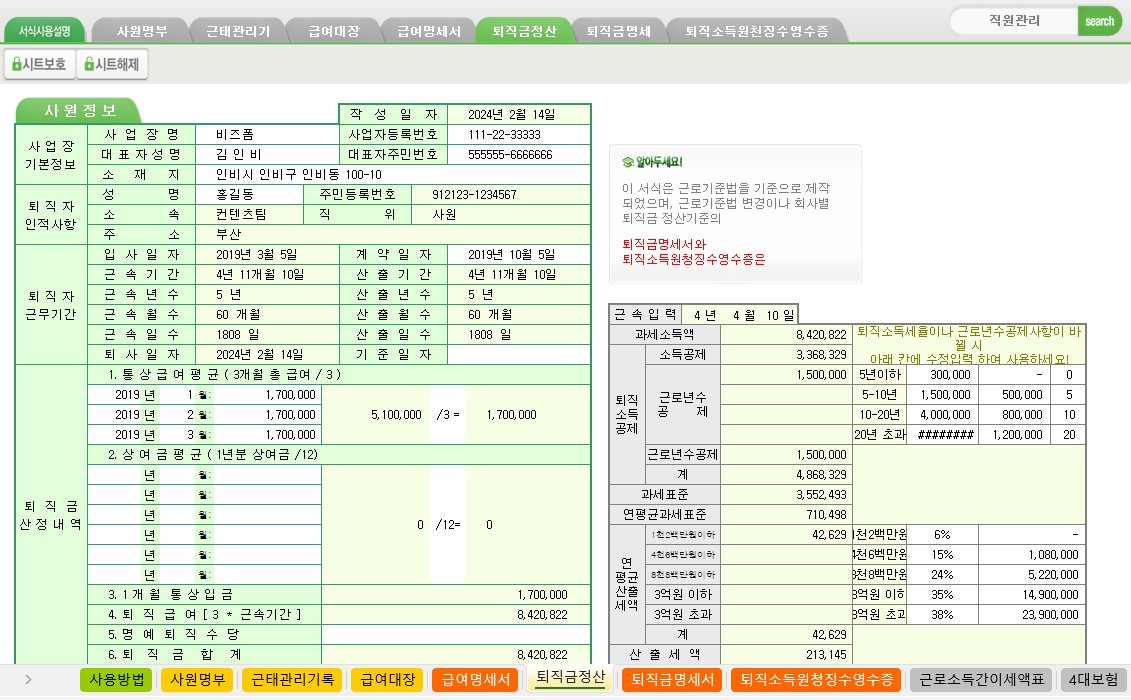Open the 퇴직금명세 top tab
This screenshot has height=700, width=1131.
pos(619,31)
